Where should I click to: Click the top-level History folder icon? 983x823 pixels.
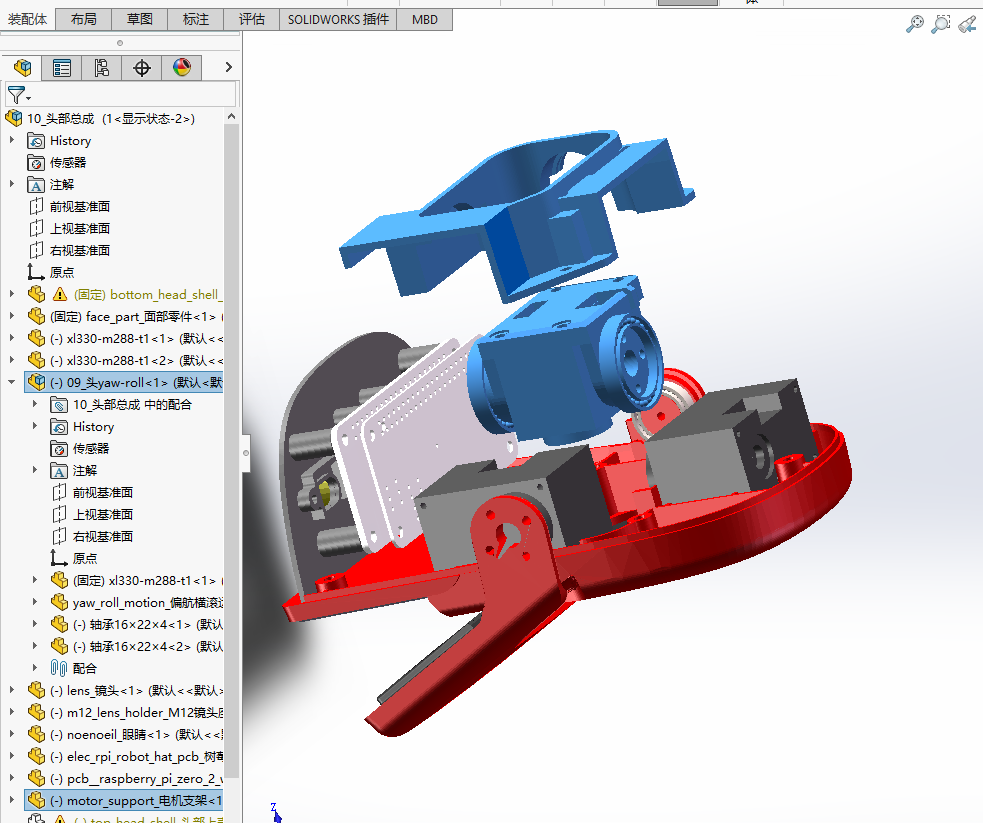36,140
